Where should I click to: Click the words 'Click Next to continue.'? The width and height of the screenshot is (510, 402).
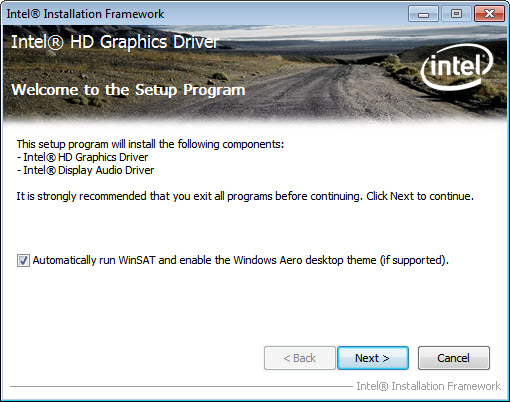420,196
